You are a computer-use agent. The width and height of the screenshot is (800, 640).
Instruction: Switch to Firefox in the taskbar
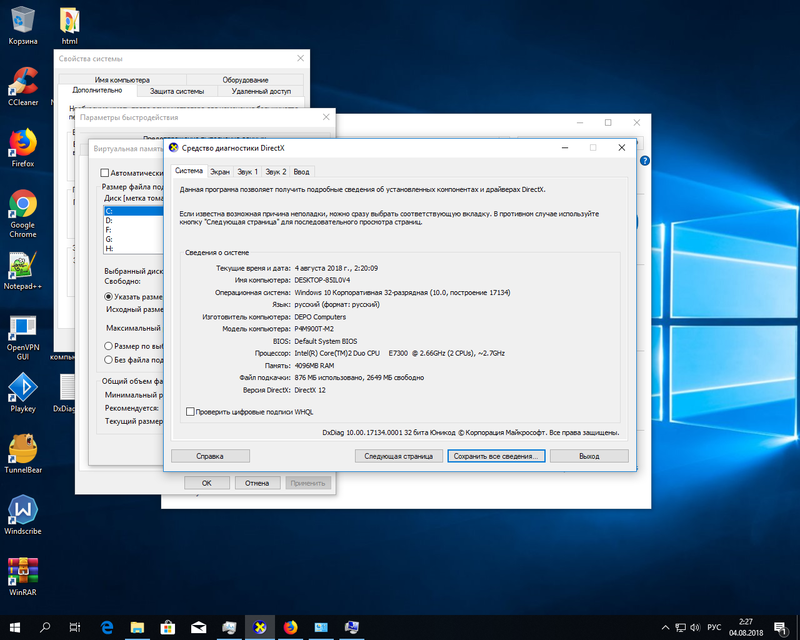[x=290, y=627]
